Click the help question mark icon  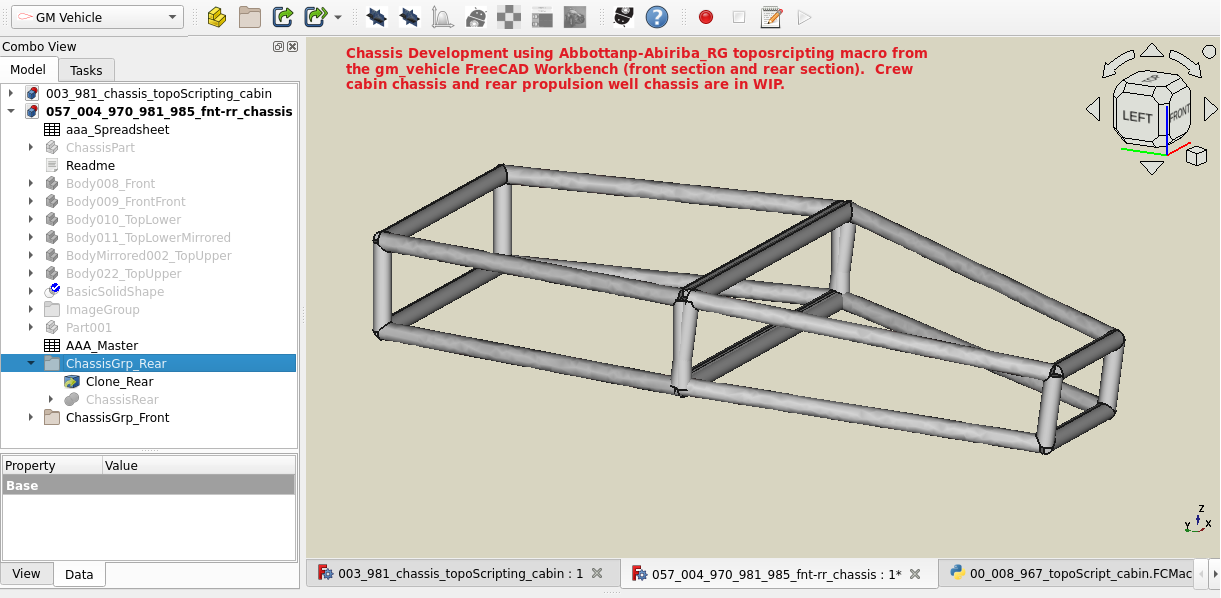656,17
